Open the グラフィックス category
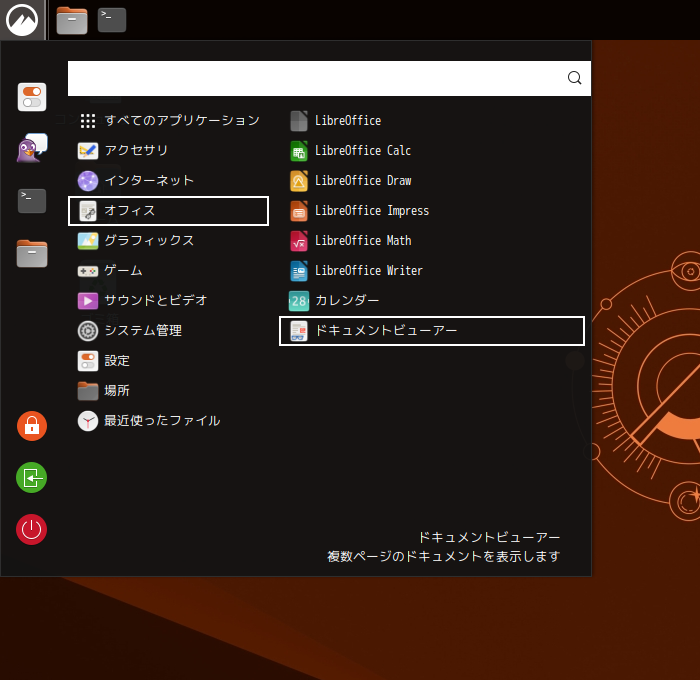The width and height of the screenshot is (700, 680). coord(168,241)
